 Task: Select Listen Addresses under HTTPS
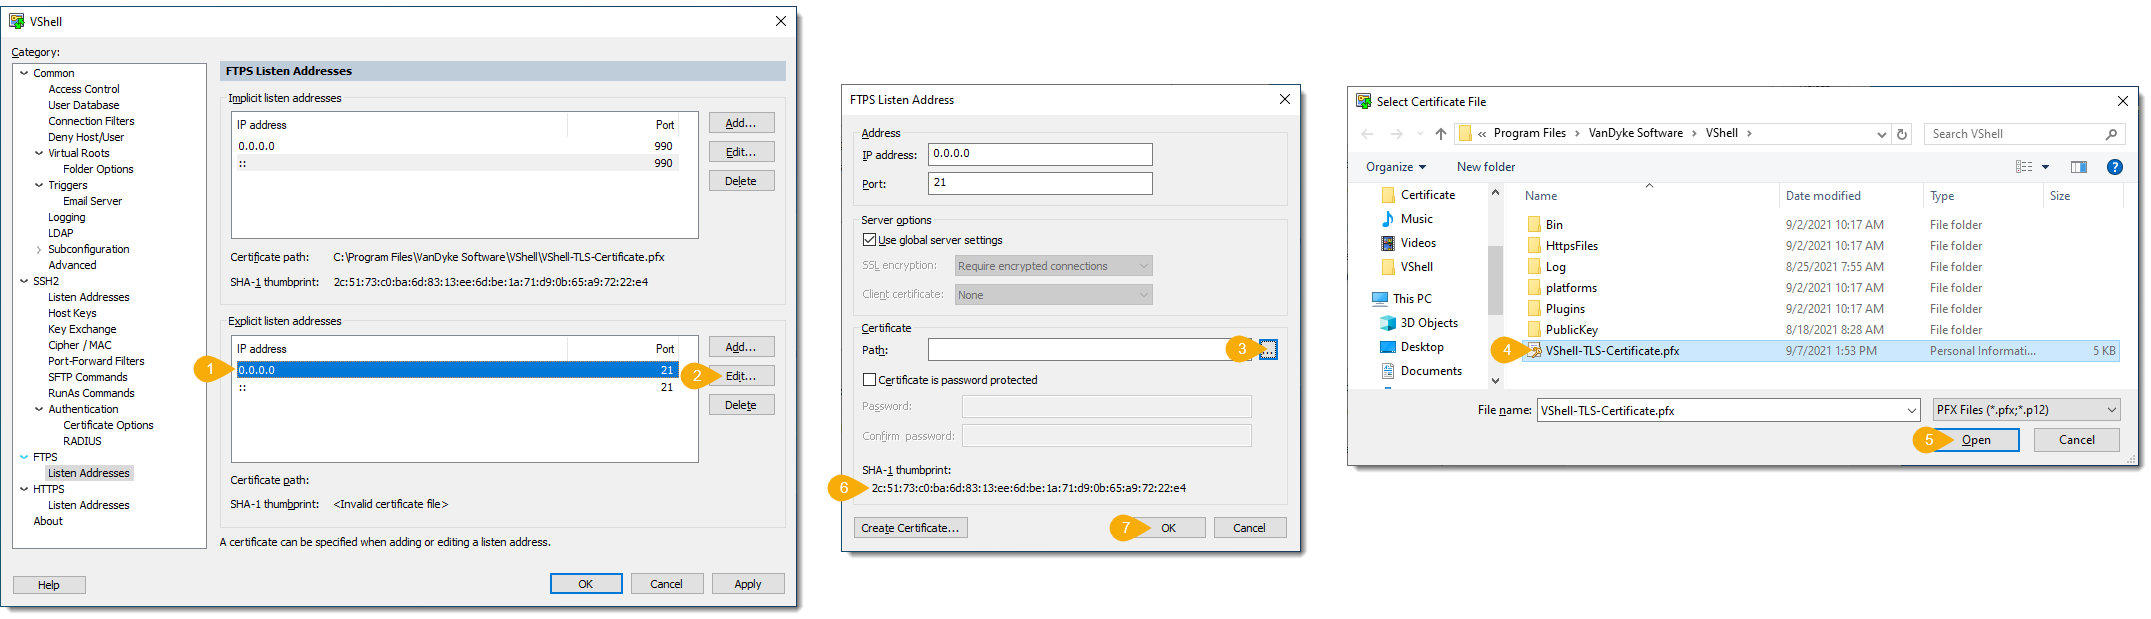tap(89, 505)
